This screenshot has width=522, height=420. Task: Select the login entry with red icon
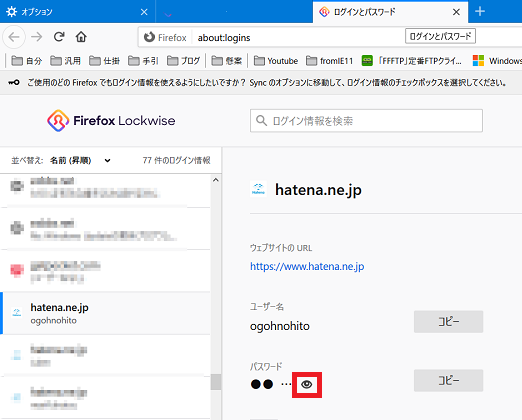105,271
